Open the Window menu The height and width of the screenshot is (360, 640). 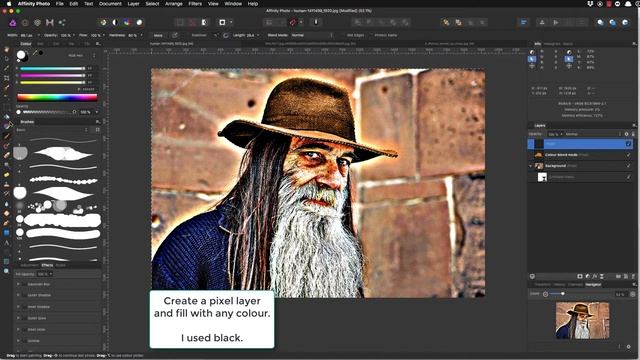(x=233, y=4)
